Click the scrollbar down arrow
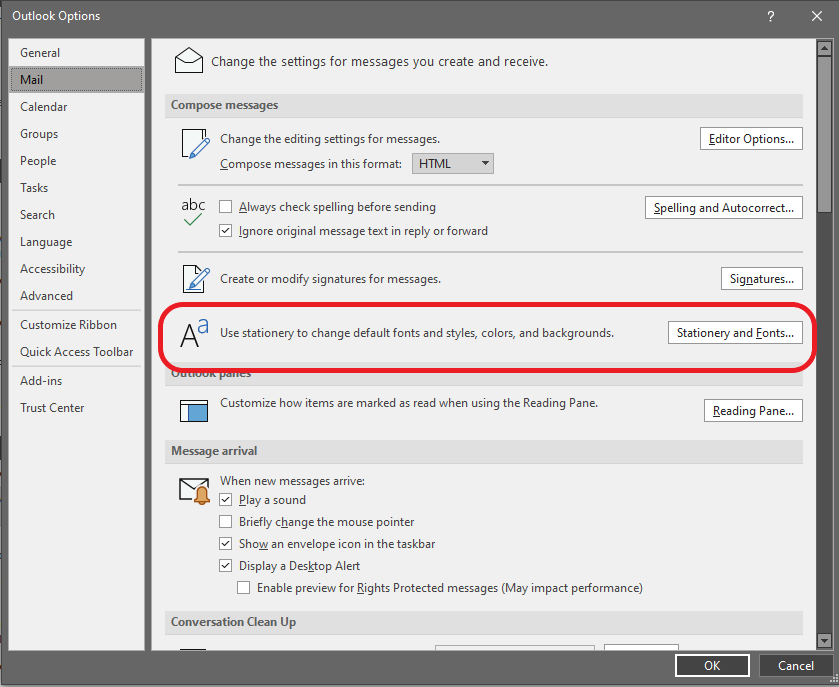 [825, 640]
